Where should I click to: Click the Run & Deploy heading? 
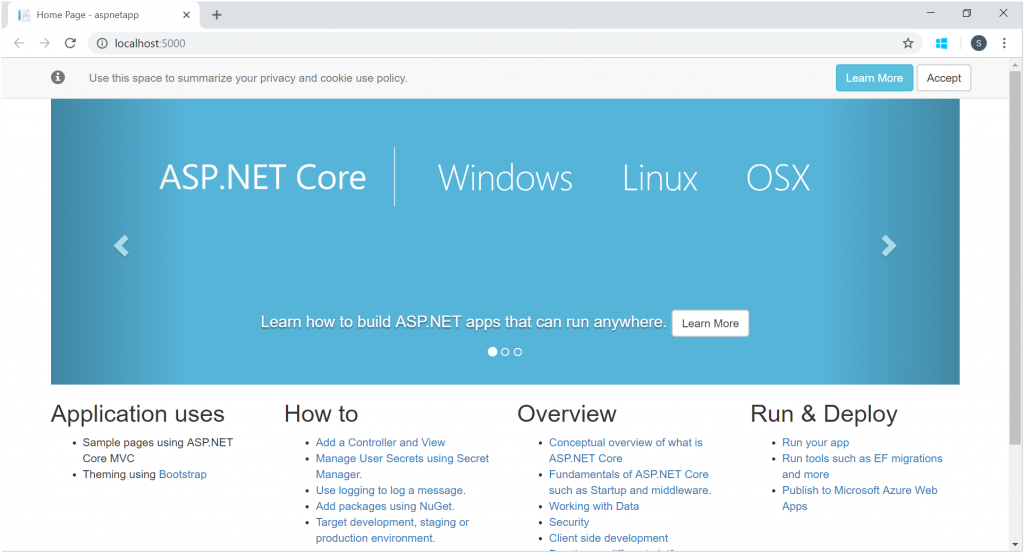point(824,415)
